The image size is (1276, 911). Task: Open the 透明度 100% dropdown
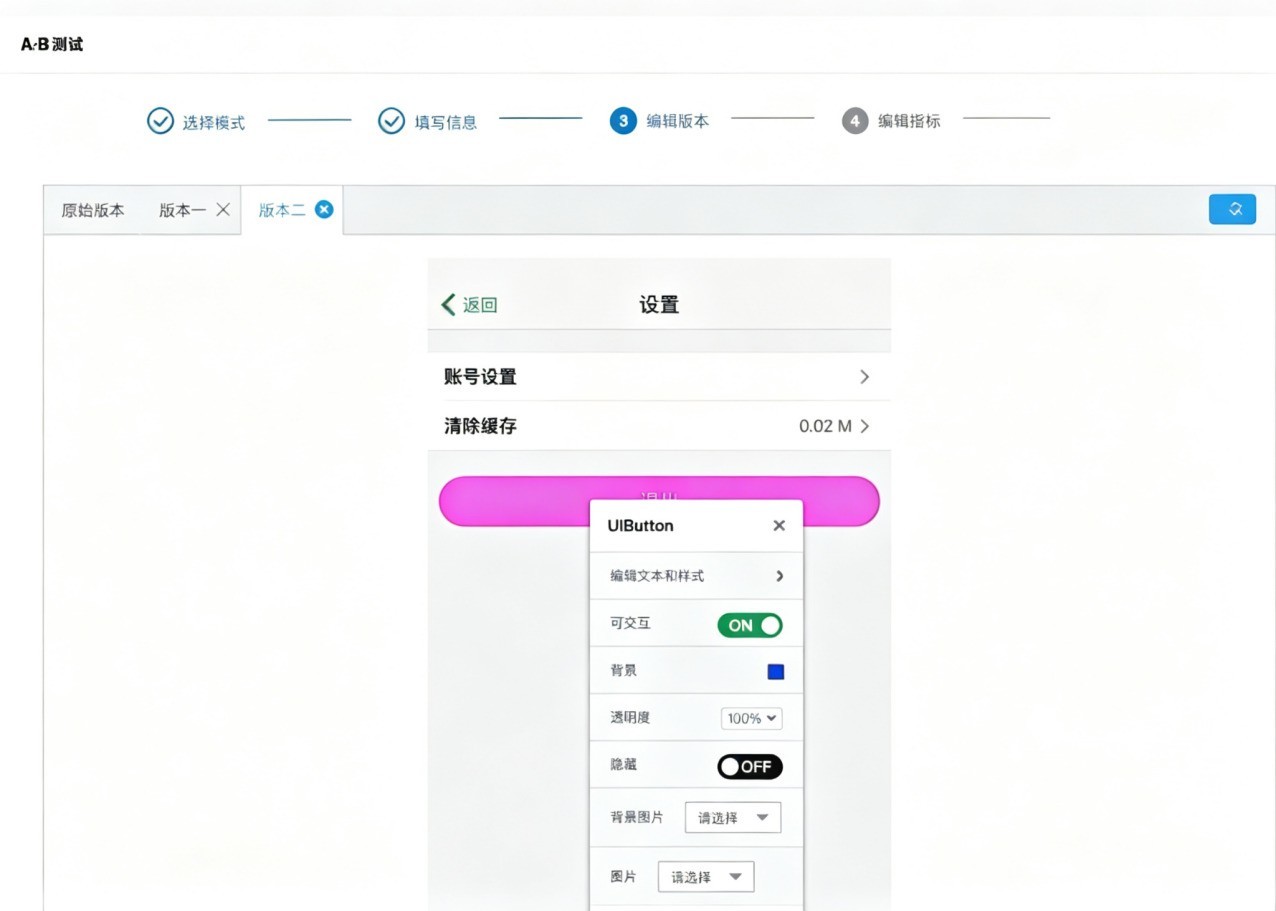pyautogui.click(x=752, y=718)
